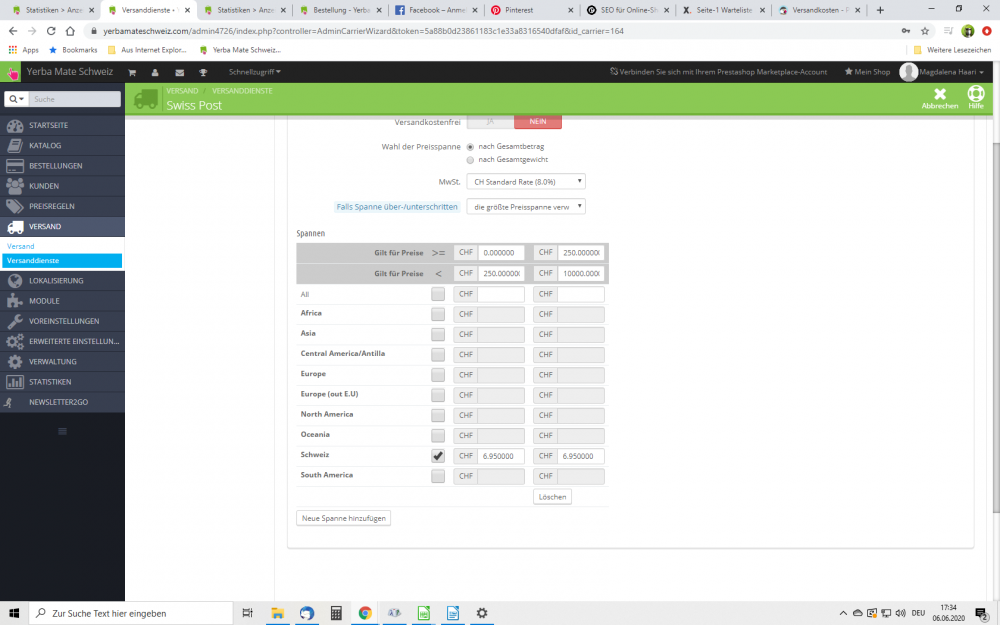Switch to the Facebook browser tab

436,10
